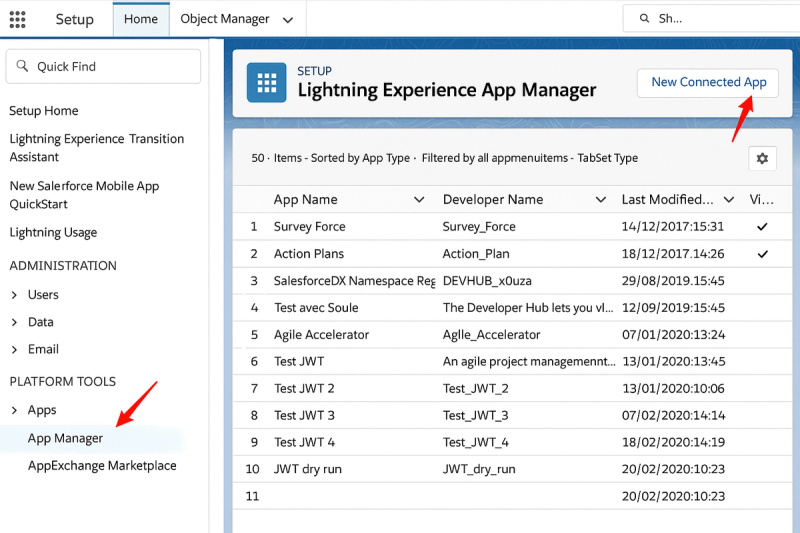Open New Salesforce Mobile App QuickStart
This screenshot has height=533, width=800.
click(x=84, y=195)
